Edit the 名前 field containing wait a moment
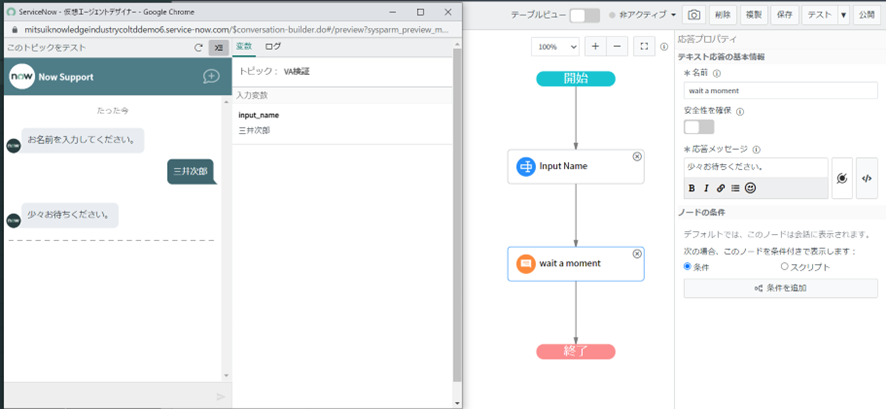Screen dimensions: 886x409 click(780, 90)
